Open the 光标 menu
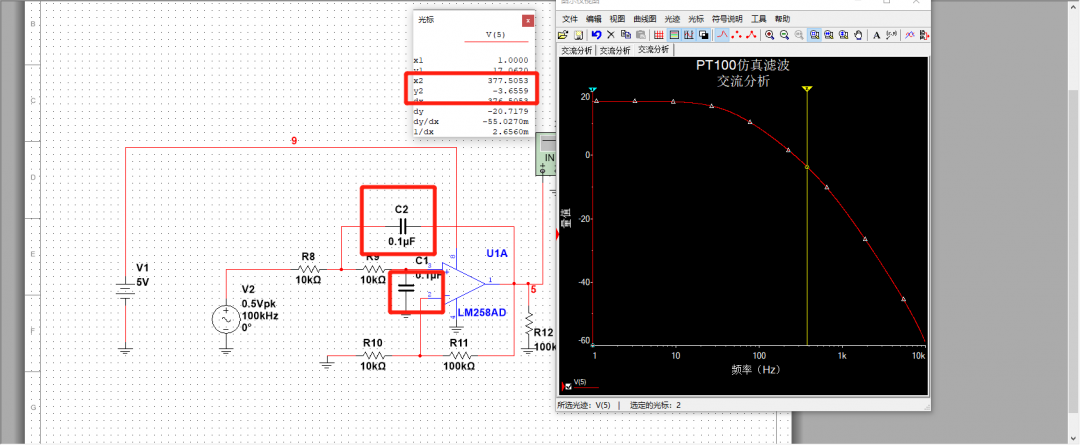1080x445 pixels. point(696,19)
